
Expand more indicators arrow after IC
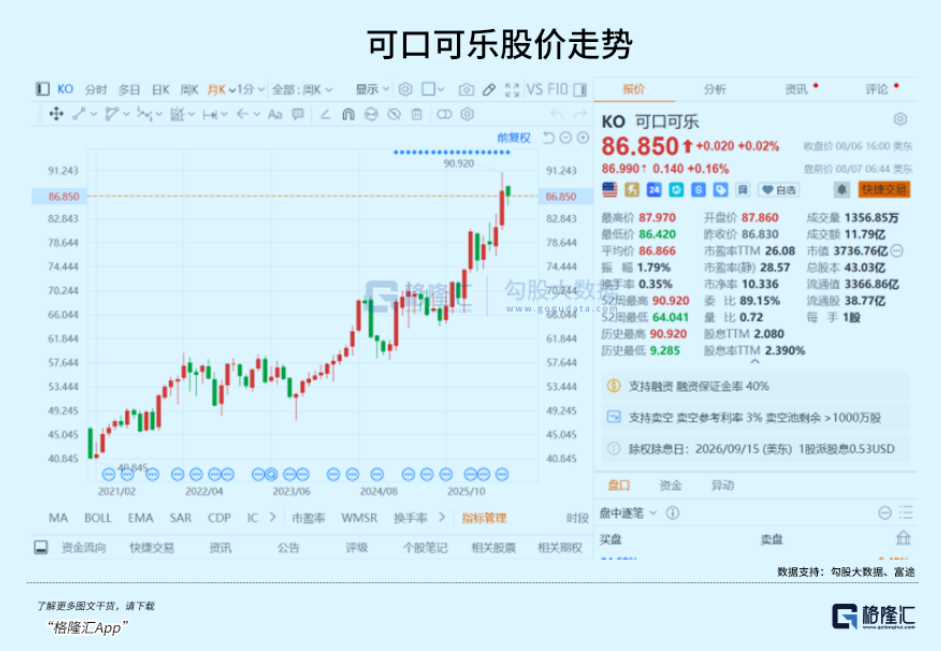(x=272, y=517)
